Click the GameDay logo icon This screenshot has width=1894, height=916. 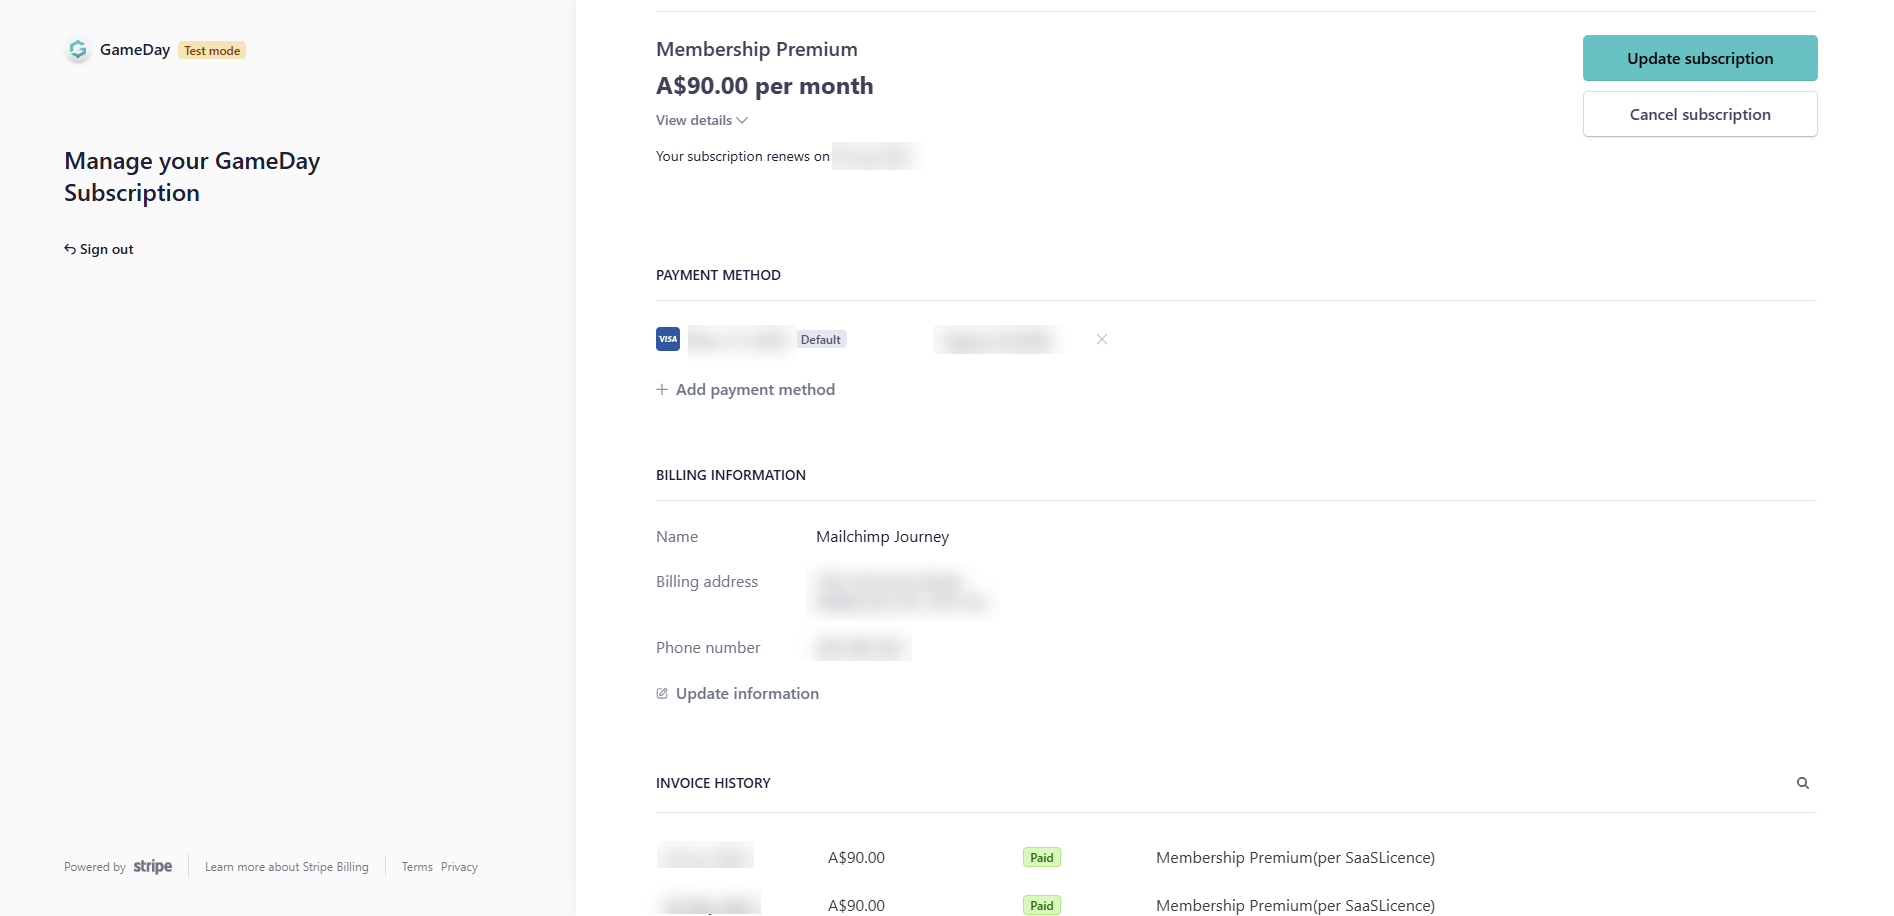point(78,50)
